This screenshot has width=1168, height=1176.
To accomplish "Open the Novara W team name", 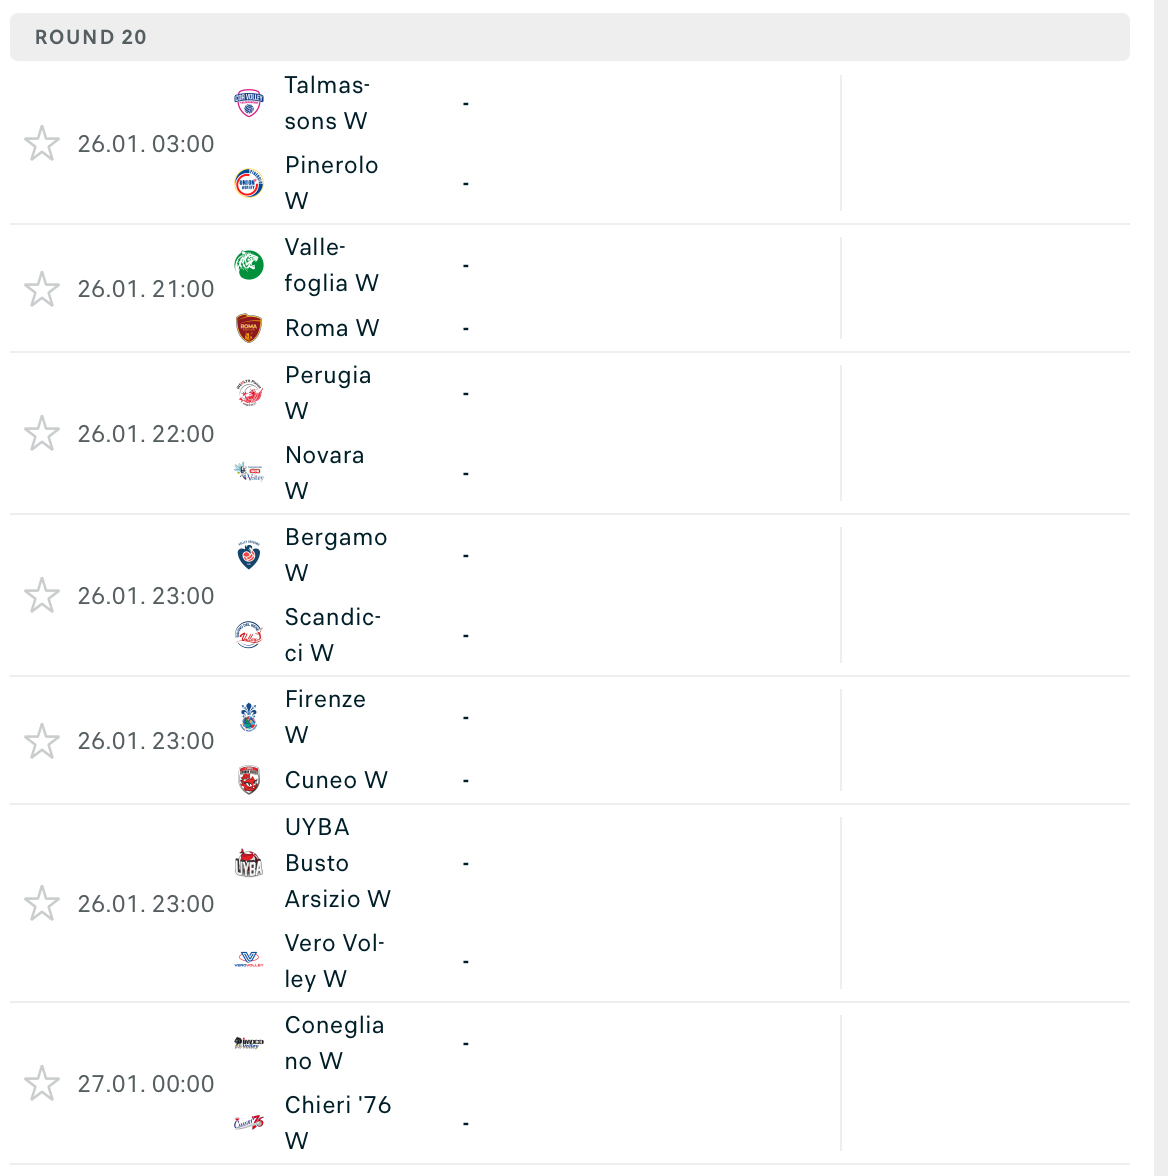I will point(324,472).
